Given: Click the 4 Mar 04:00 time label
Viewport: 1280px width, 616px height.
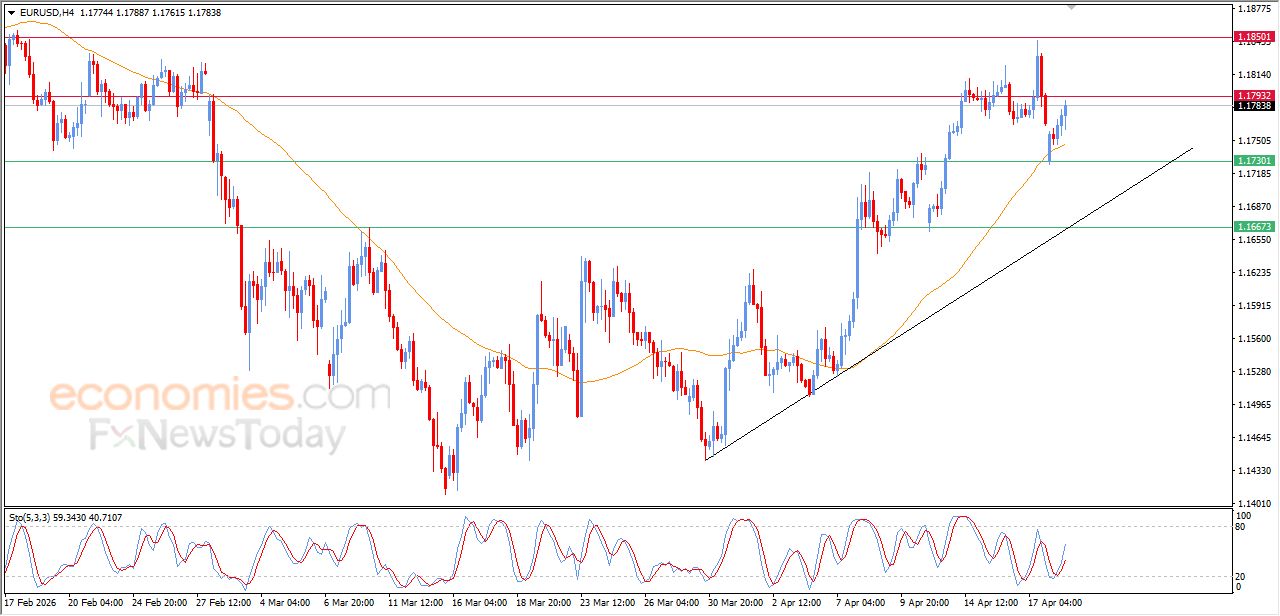Looking at the screenshot, I should (x=287, y=603).
